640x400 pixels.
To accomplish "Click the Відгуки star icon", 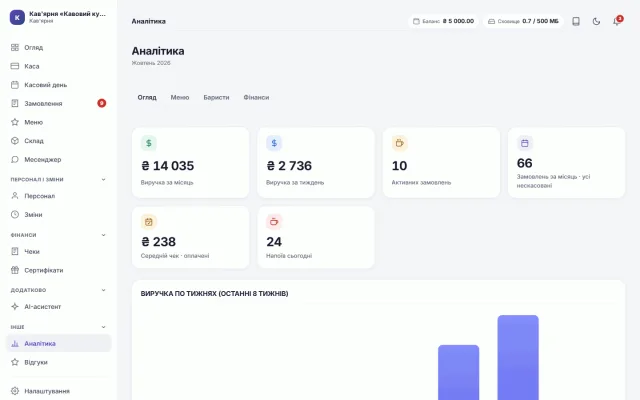I will click(15, 362).
